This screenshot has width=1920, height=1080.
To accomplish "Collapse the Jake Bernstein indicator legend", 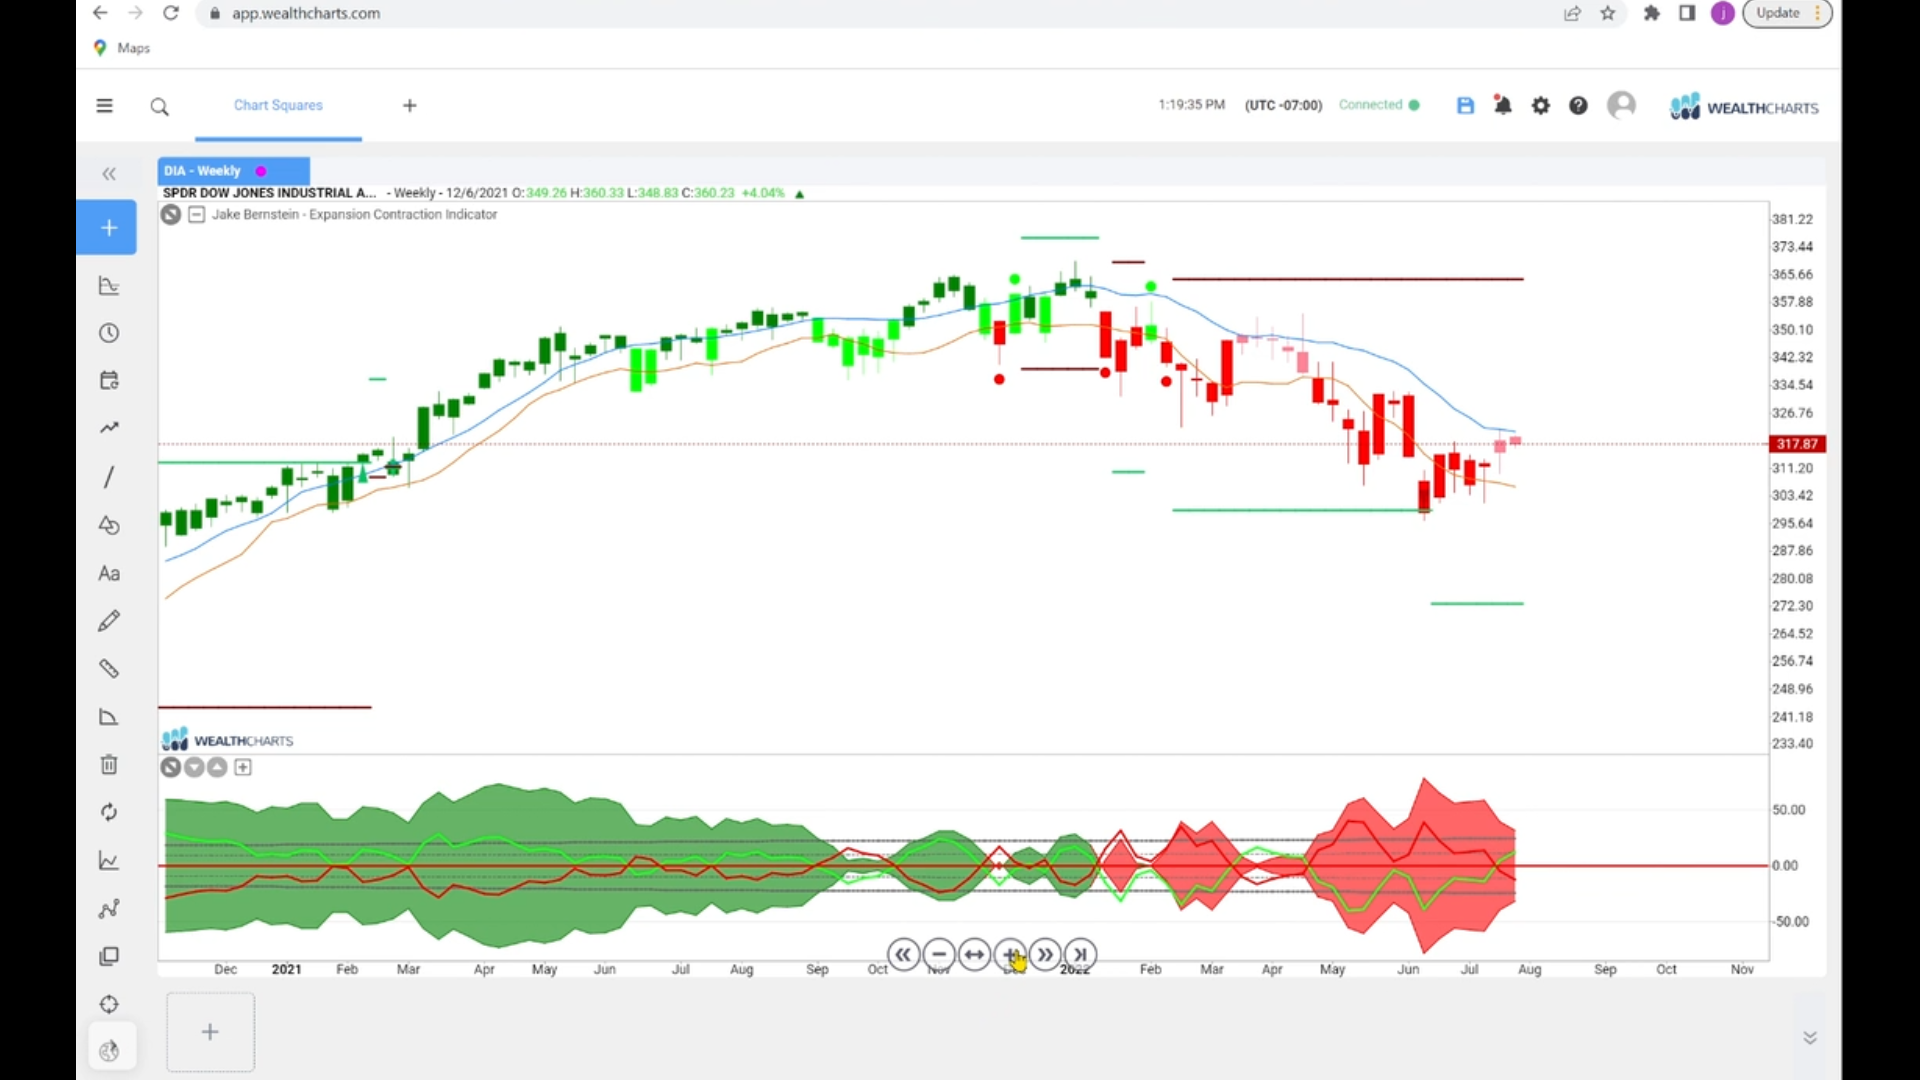I will (x=197, y=214).
